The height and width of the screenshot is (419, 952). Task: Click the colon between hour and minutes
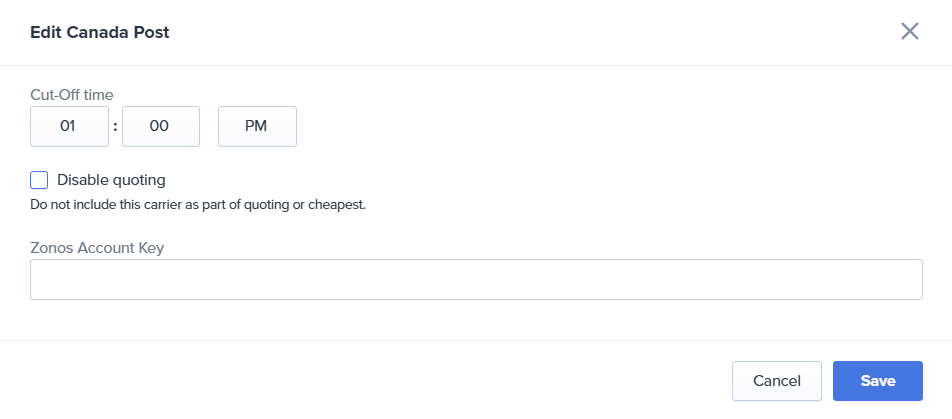point(115,128)
